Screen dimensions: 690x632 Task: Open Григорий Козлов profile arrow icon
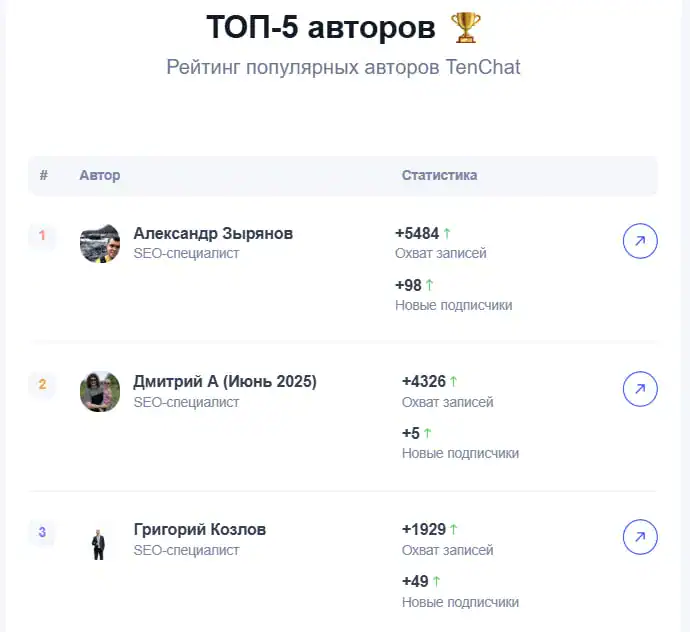tap(640, 537)
